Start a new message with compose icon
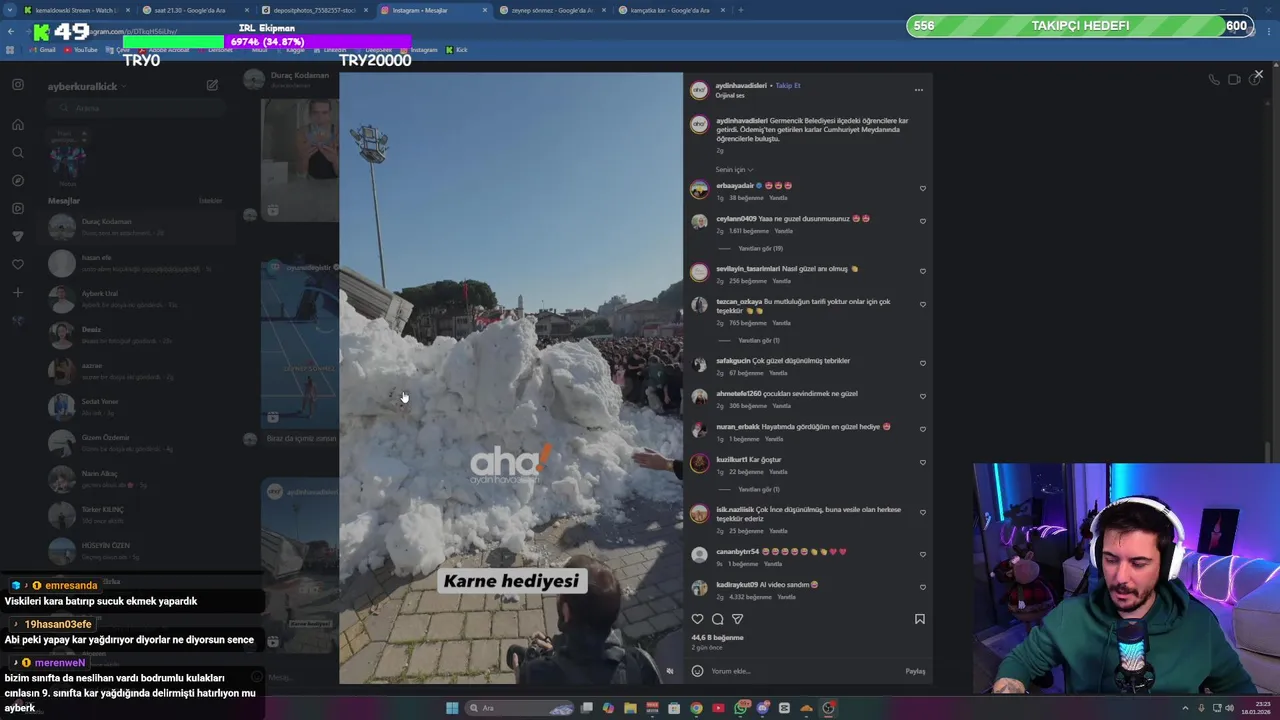The height and width of the screenshot is (720, 1280). point(212,86)
